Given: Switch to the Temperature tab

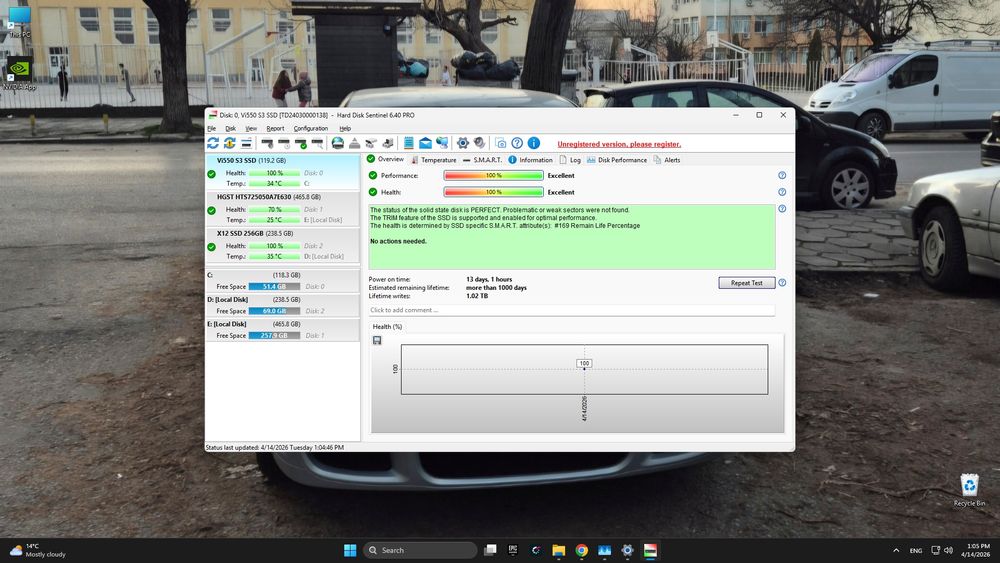Looking at the screenshot, I should pyautogui.click(x=434, y=160).
